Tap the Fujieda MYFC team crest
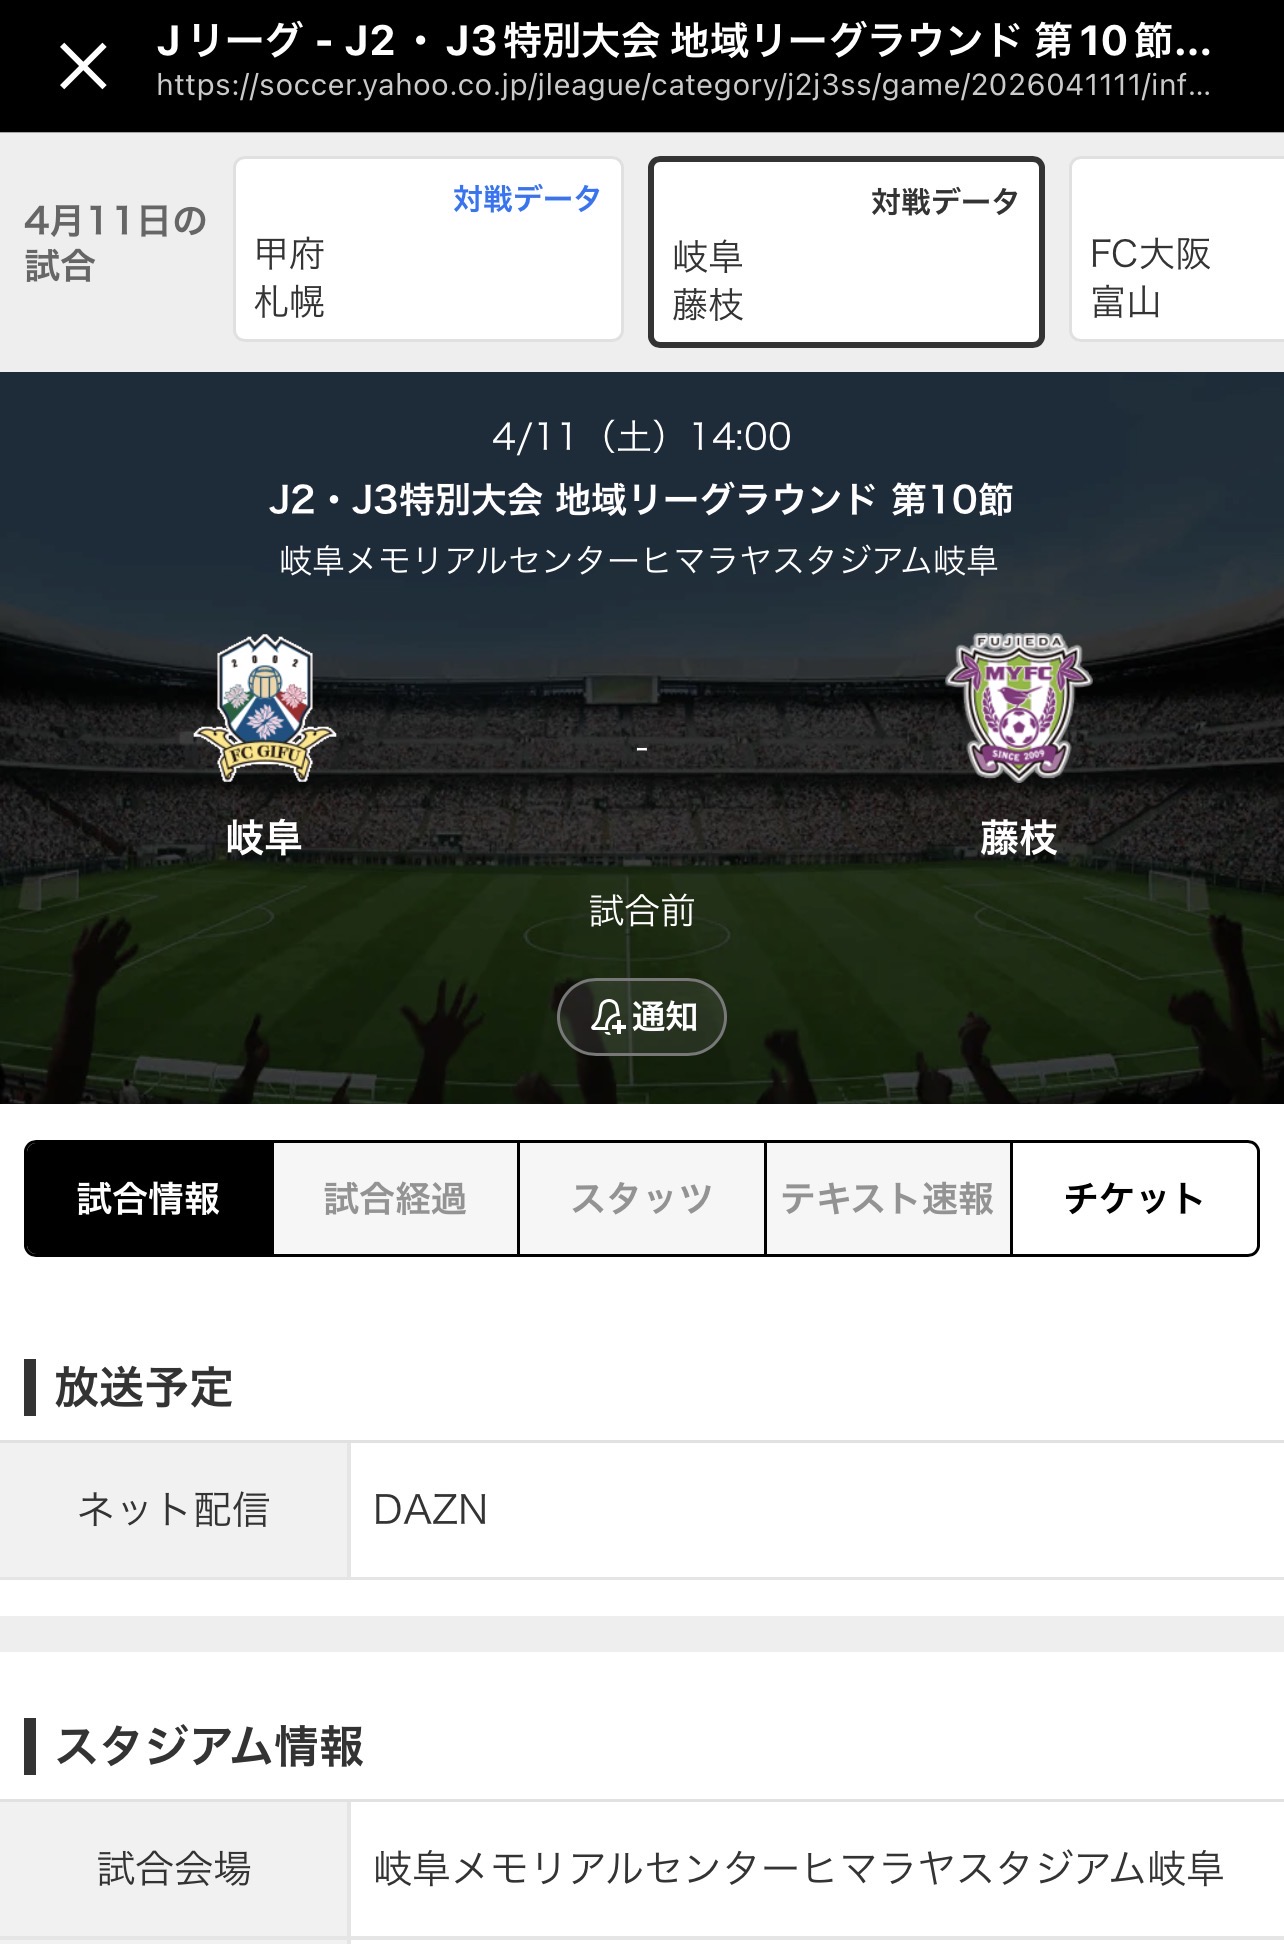Screen dimensions: 1284x1944 click(x=1019, y=707)
